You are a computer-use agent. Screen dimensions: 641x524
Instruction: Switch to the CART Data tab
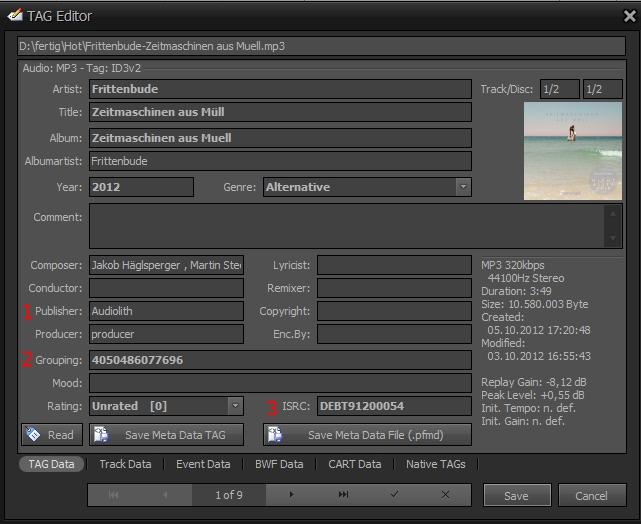[x=355, y=464]
